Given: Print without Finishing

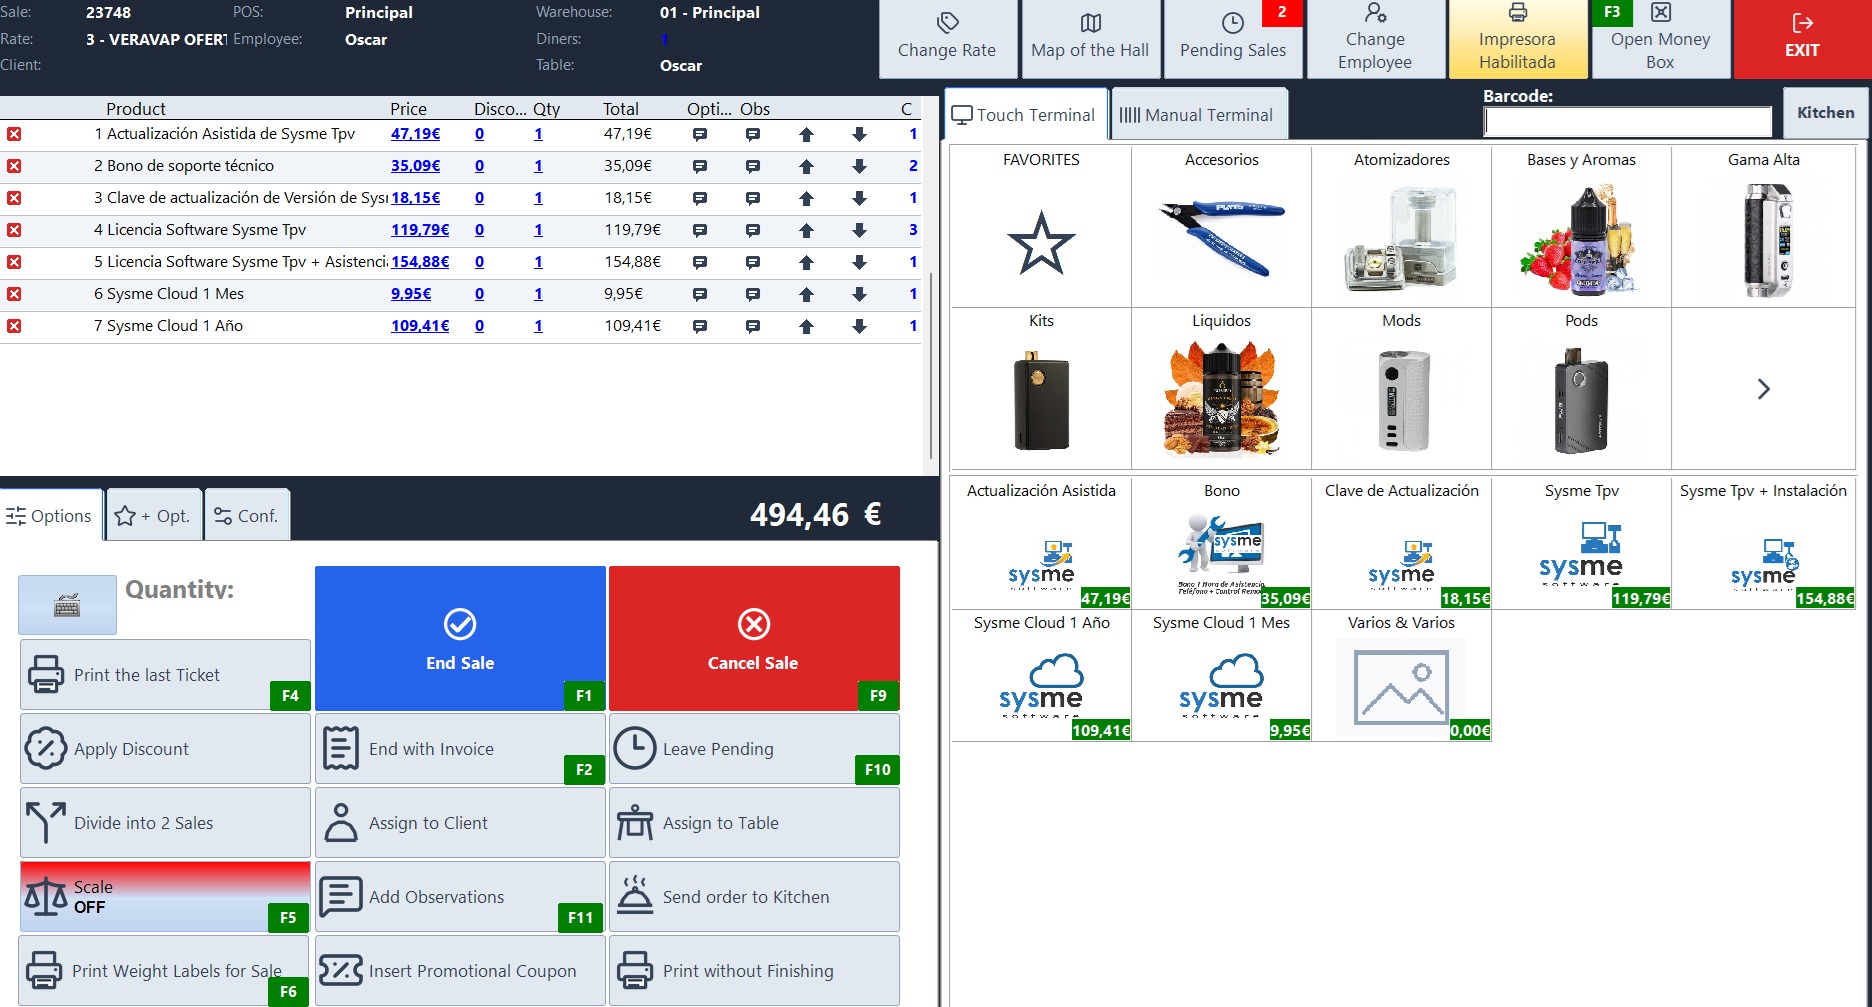Looking at the screenshot, I should click(x=754, y=970).
